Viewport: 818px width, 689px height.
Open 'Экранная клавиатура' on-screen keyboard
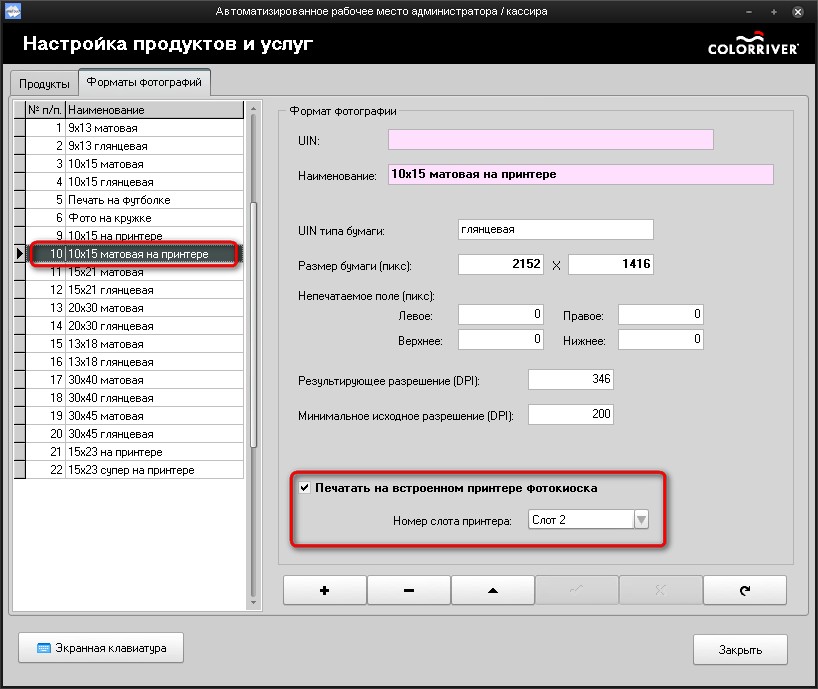pos(100,648)
